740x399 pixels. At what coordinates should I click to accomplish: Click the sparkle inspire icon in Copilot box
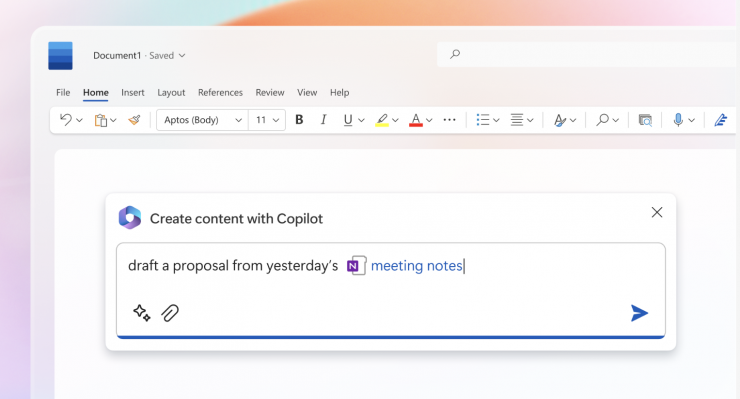142,313
